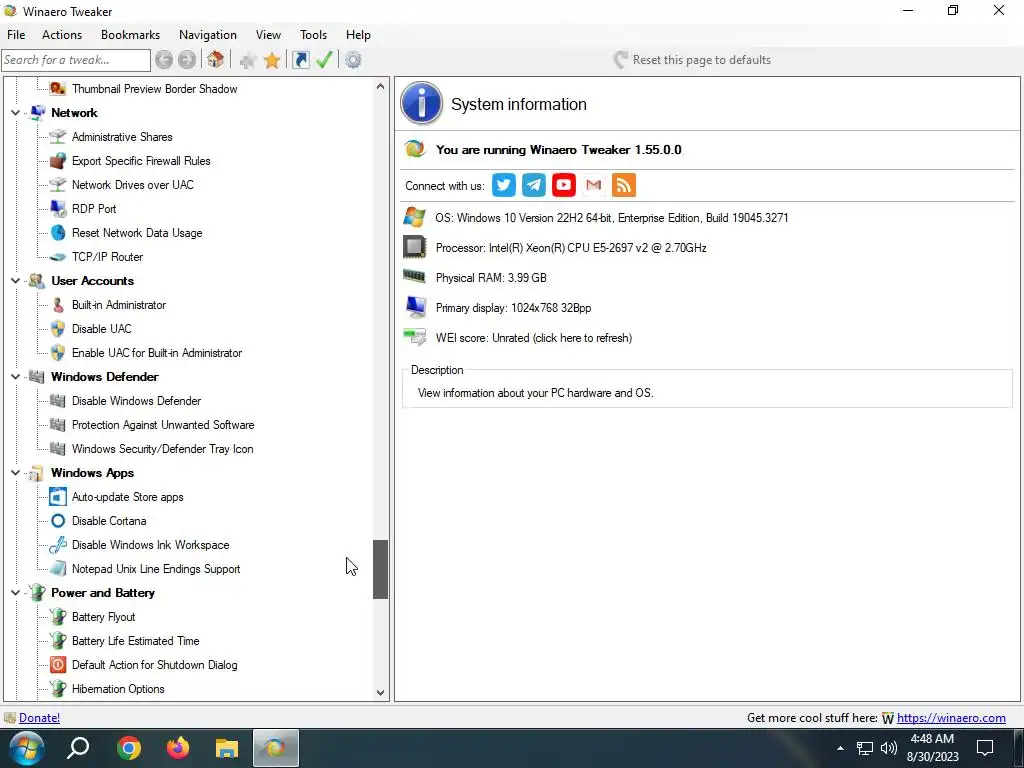Click Reset this page to defaults
The height and width of the screenshot is (768, 1024).
click(x=692, y=60)
